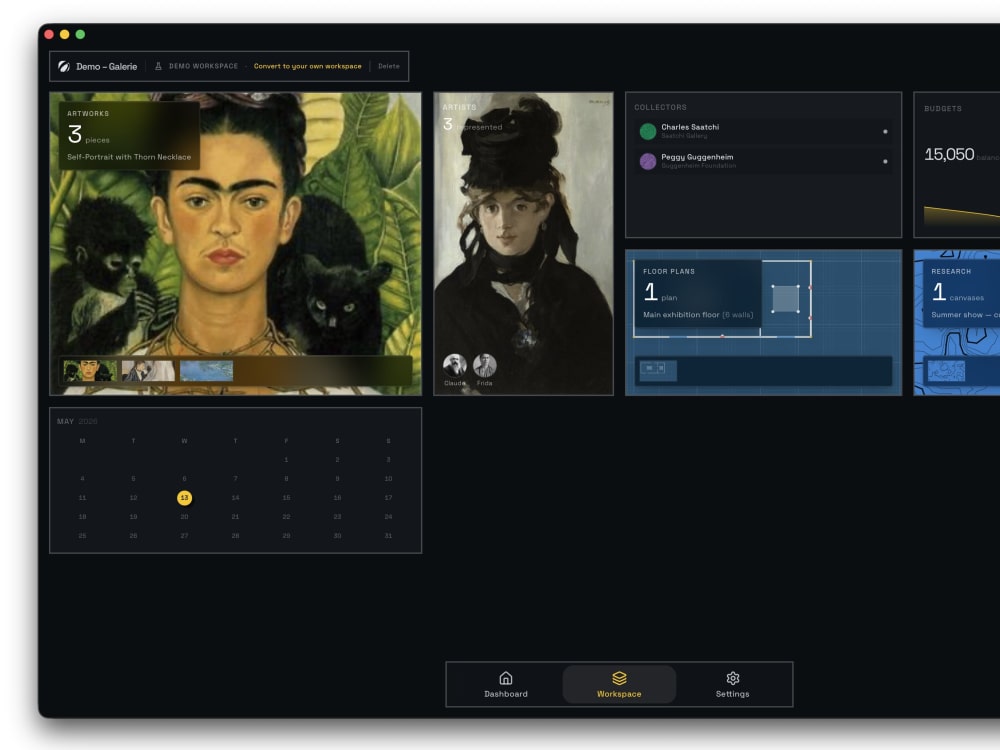The image size is (1000, 750).
Task: Select the Claude artist avatar
Action: (455, 365)
